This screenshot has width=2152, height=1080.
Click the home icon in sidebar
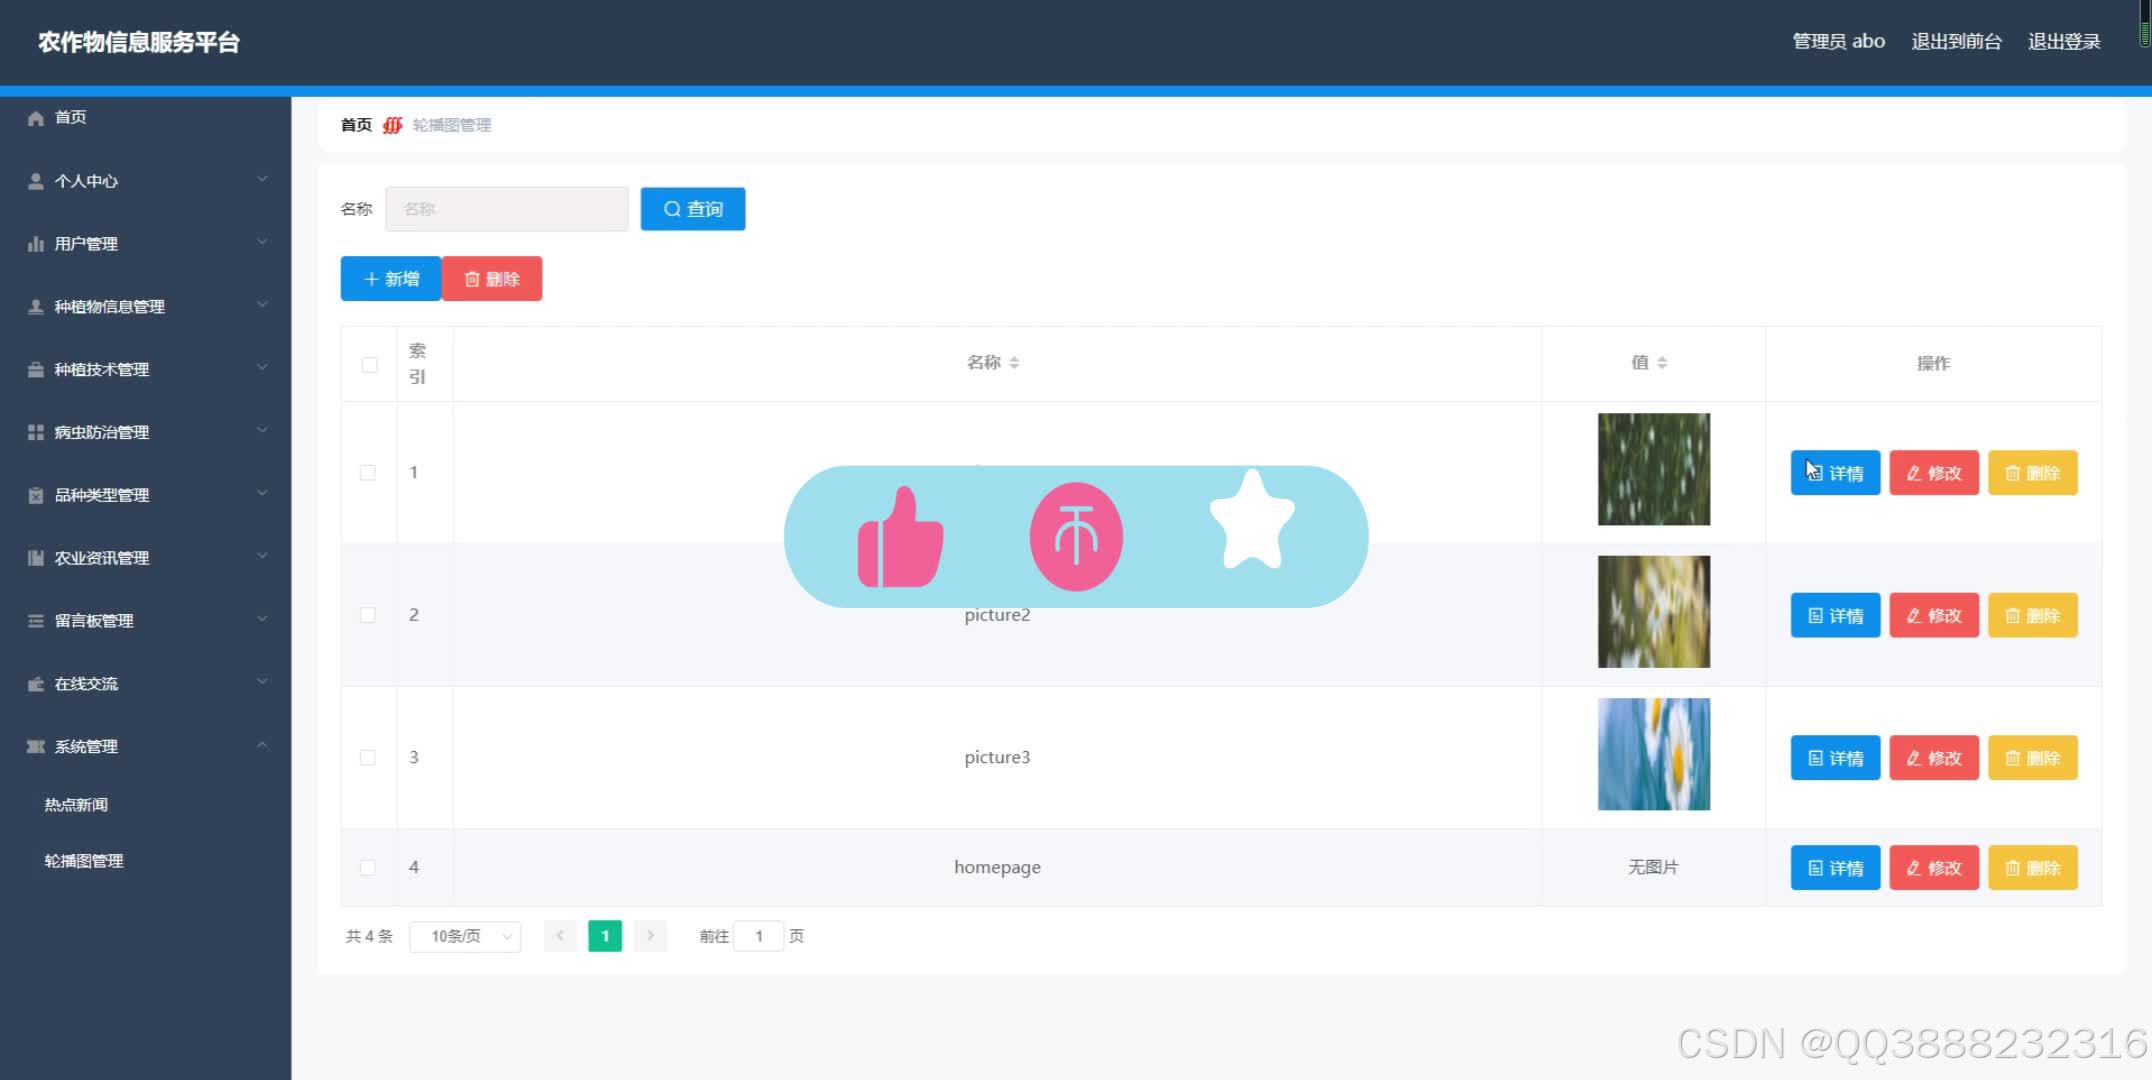[36, 118]
